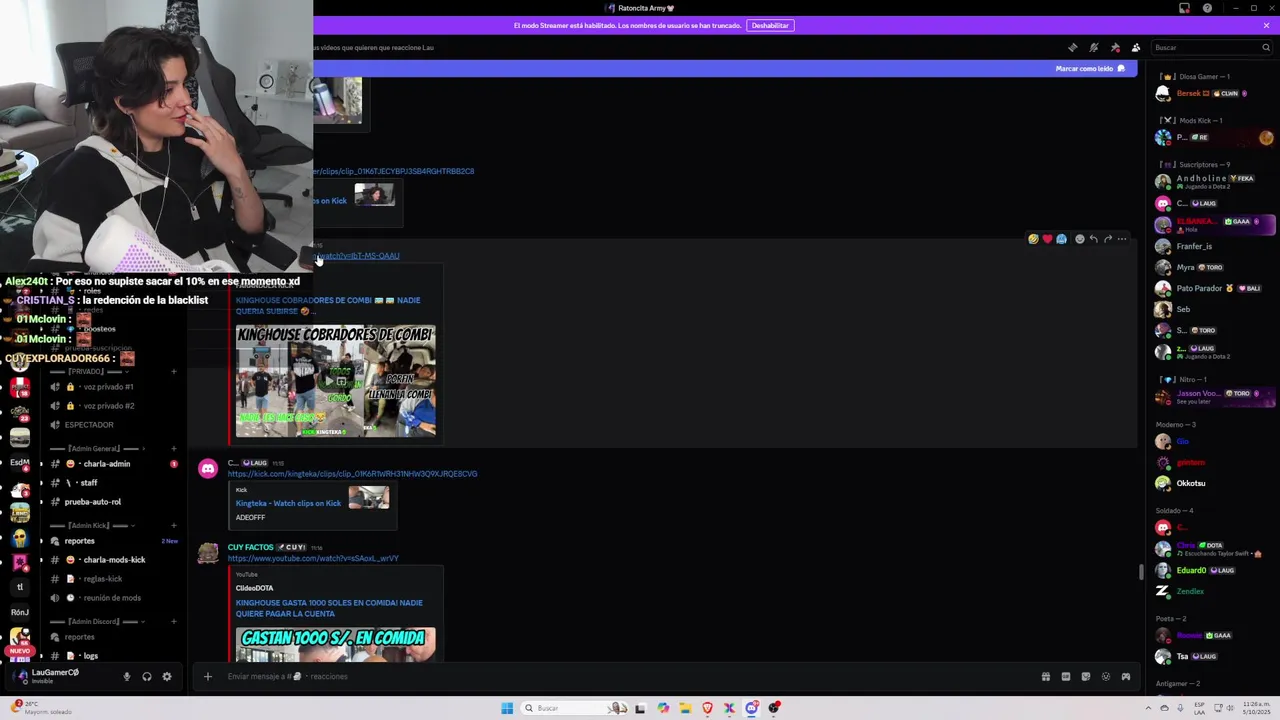The width and height of the screenshot is (1280, 720).
Task: Open the charla-mods-kick channel
Action: click(113, 560)
